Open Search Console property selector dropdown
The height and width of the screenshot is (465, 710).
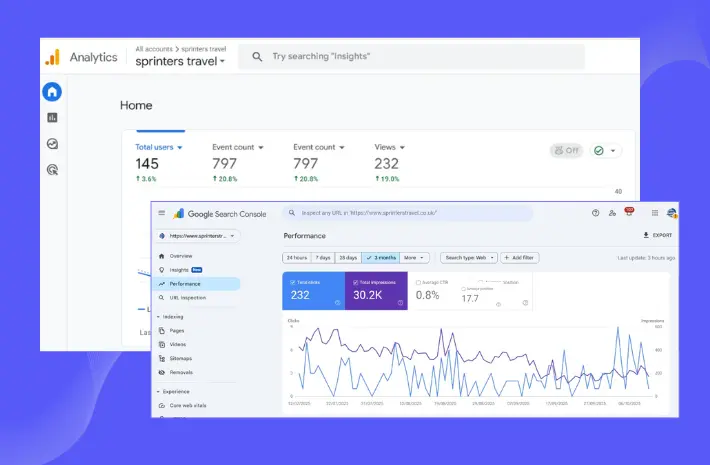[198, 236]
